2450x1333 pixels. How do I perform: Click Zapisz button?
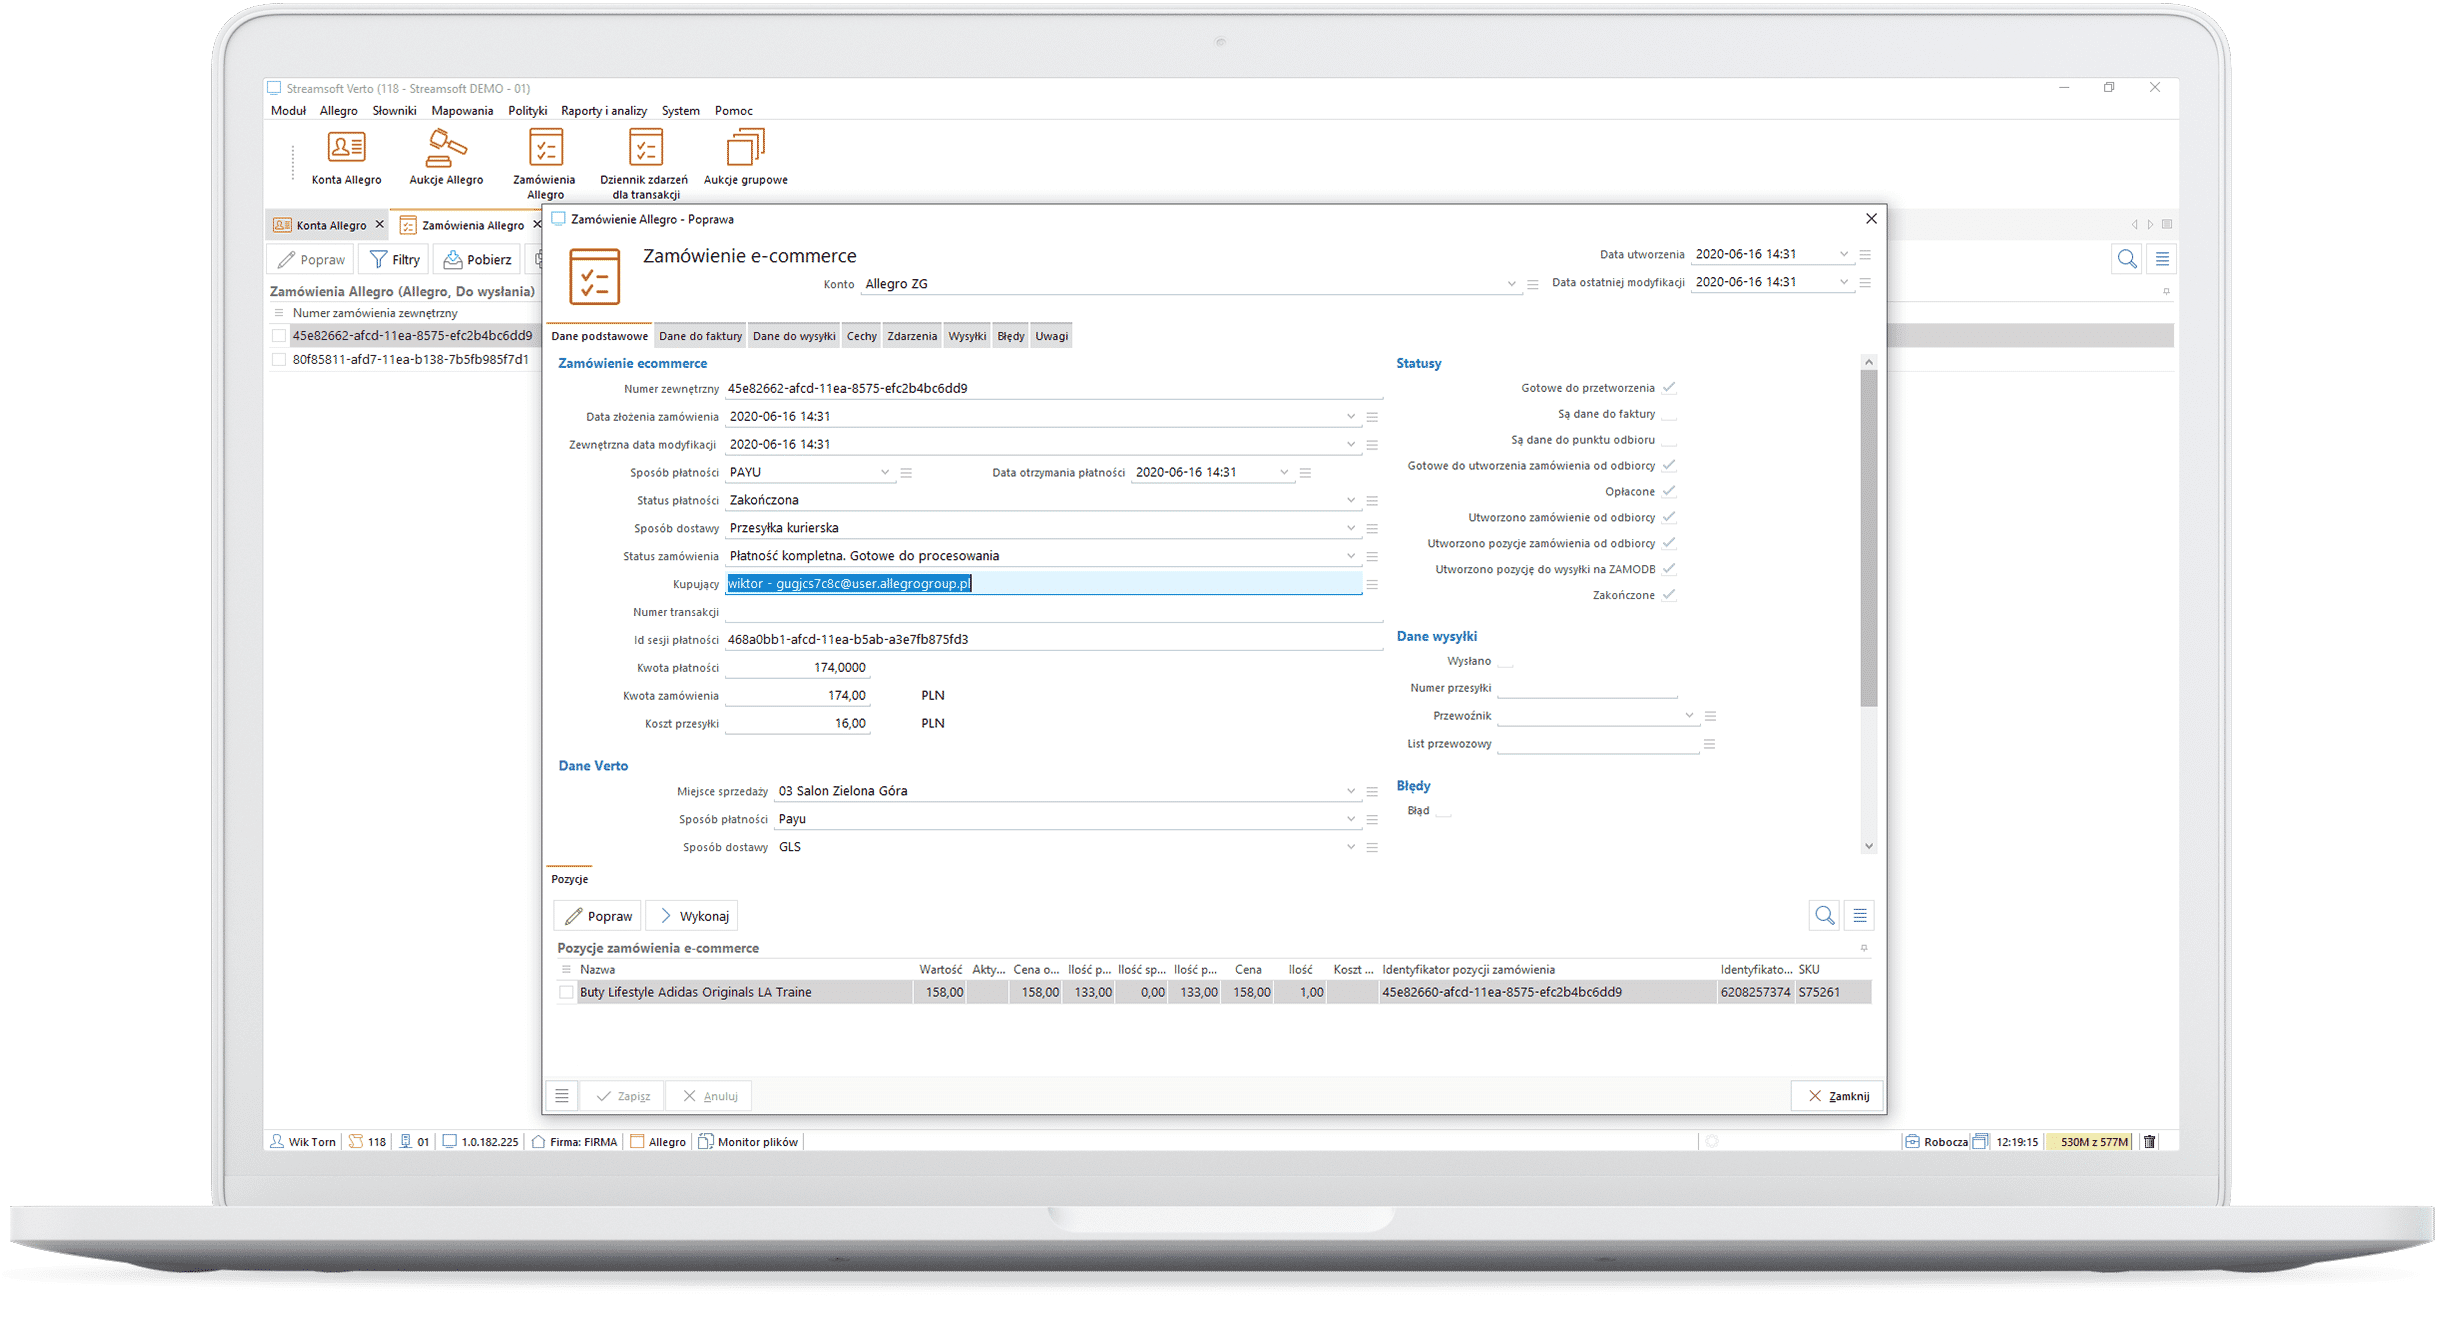click(x=623, y=1096)
